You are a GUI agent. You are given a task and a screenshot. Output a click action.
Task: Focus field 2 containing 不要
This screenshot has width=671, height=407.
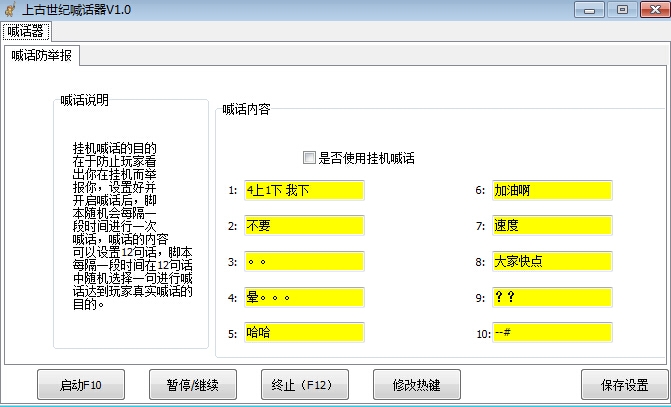304,226
